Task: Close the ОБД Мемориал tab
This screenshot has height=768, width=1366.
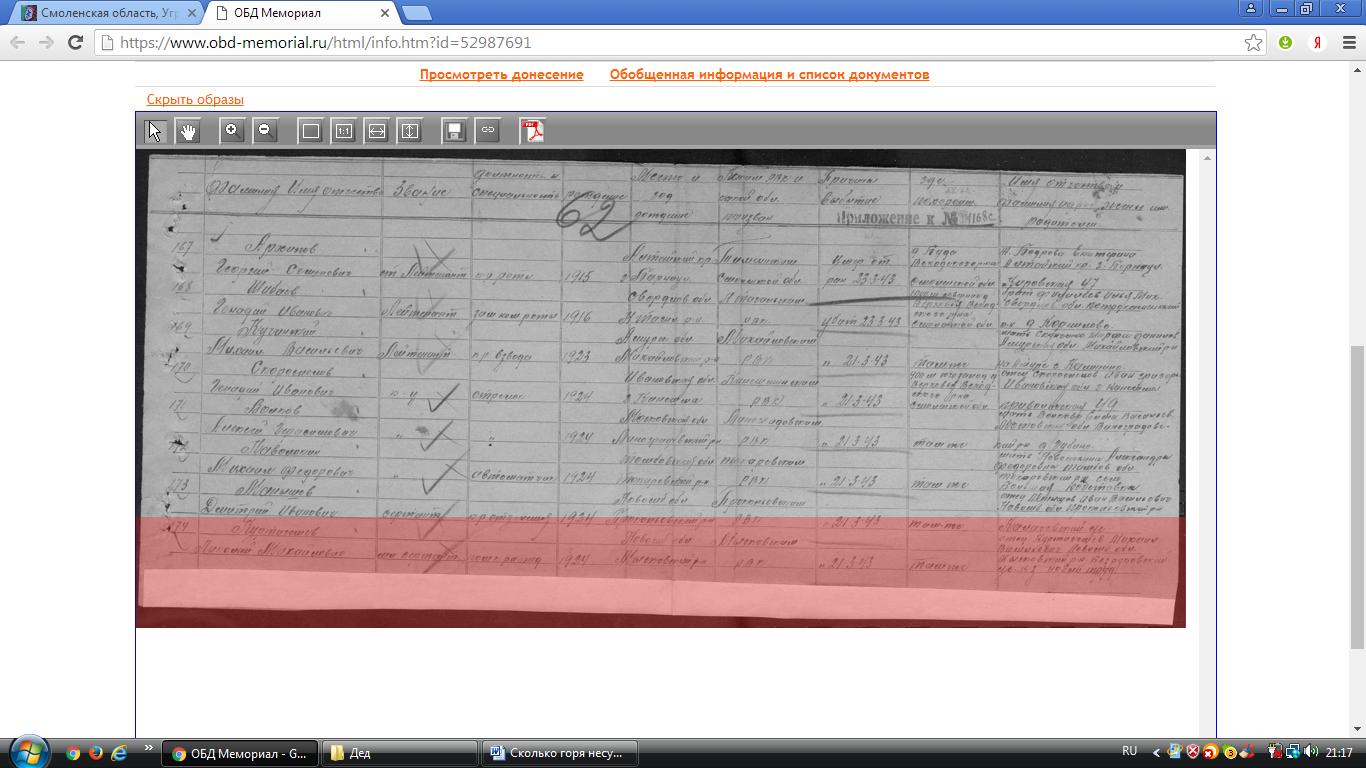Action: 385,13
